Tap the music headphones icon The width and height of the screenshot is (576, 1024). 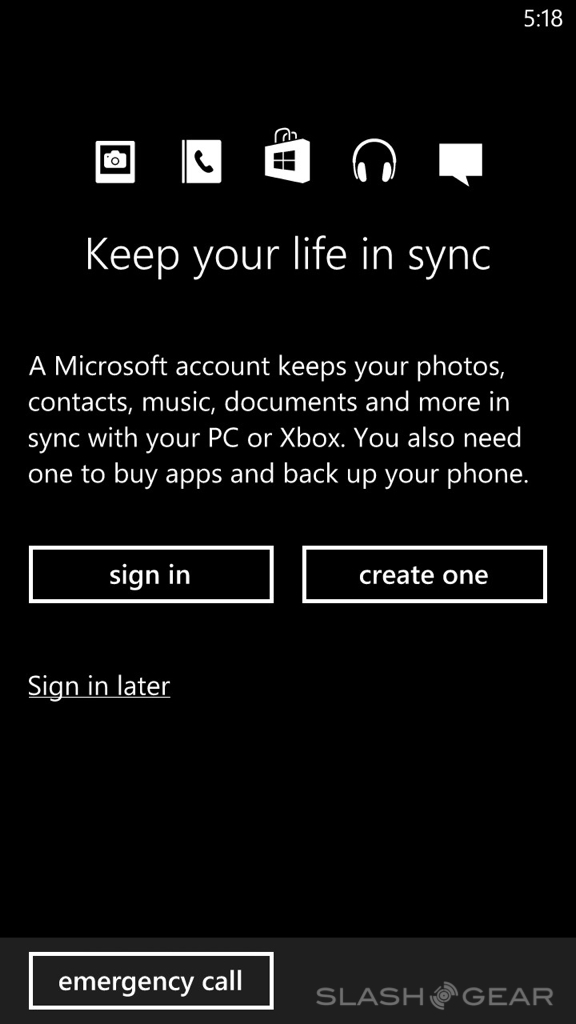[374, 161]
